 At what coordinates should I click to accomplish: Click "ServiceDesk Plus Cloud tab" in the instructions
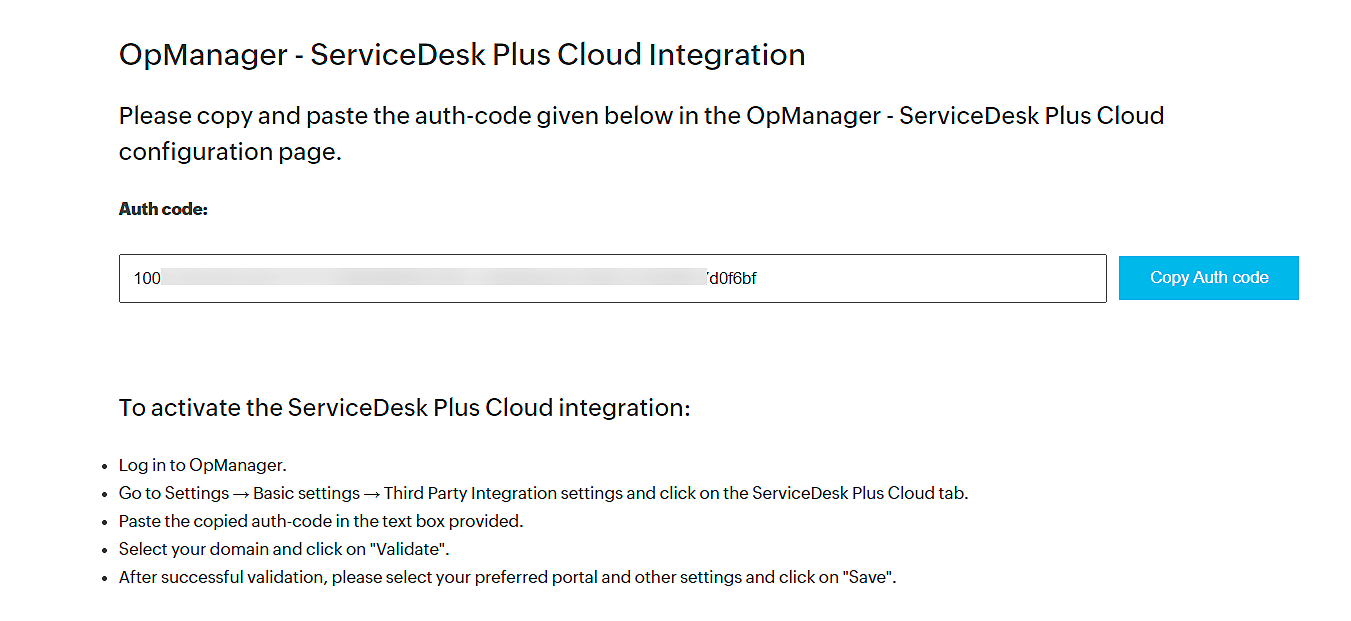[859, 493]
